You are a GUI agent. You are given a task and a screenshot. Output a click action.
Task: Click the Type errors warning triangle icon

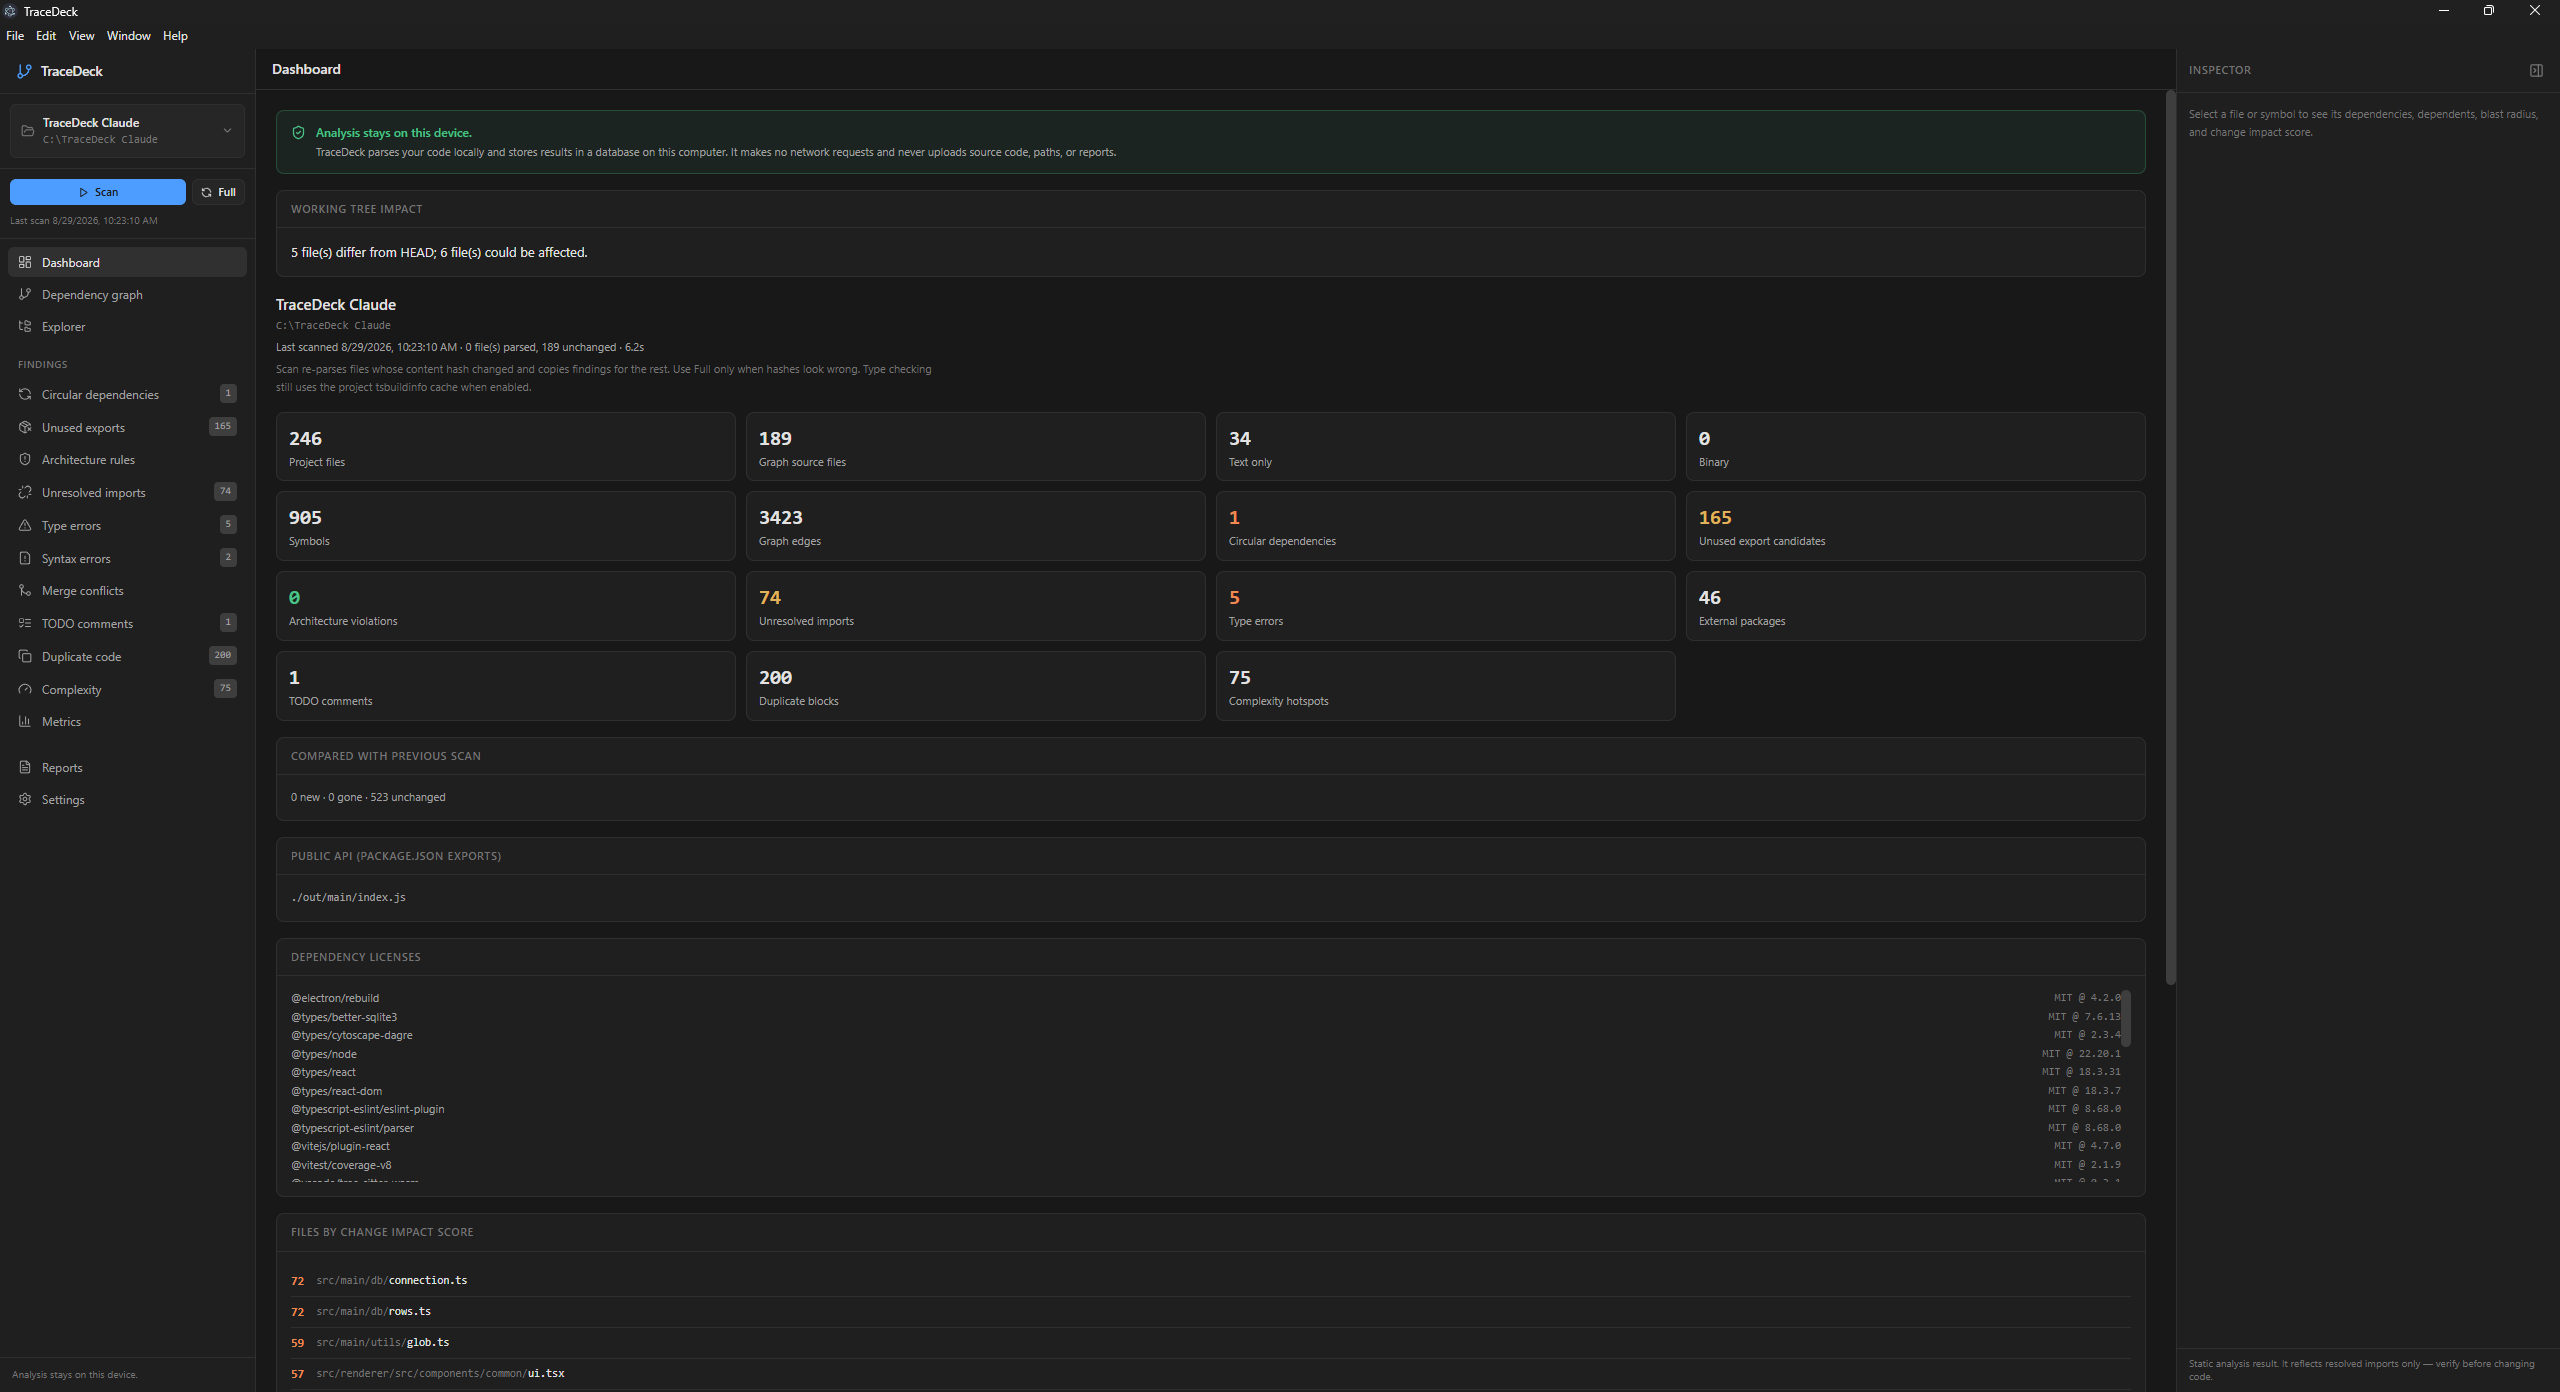pyautogui.click(x=25, y=525)
